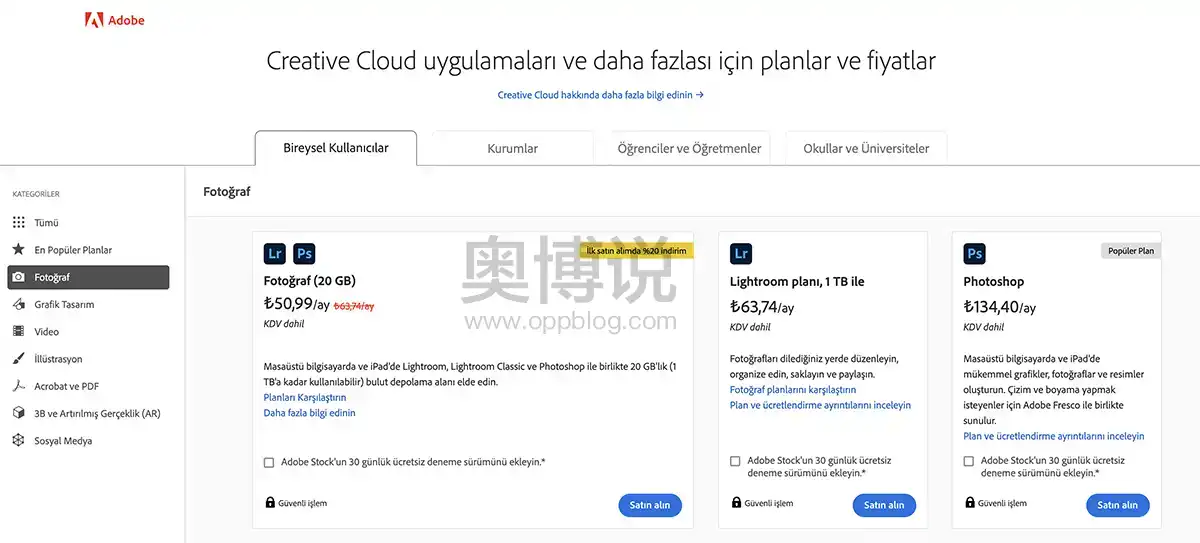1200x543 pixels.
Task: Open Lightroom Plan ve ücretlendirme ayrıntılarını inceleyin link
Action: tap(820, 405)
